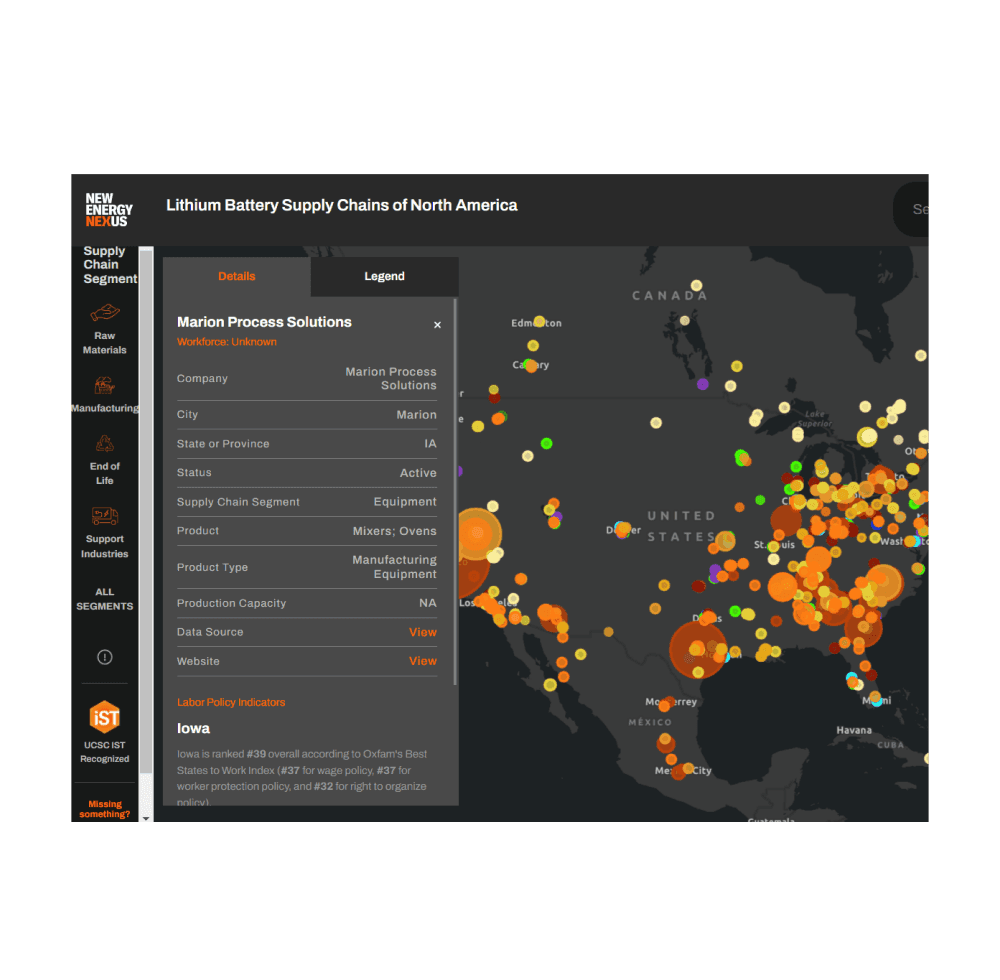Open the Website View link
The height and width of the screenshot is (980, 1000).
(423, 661)
